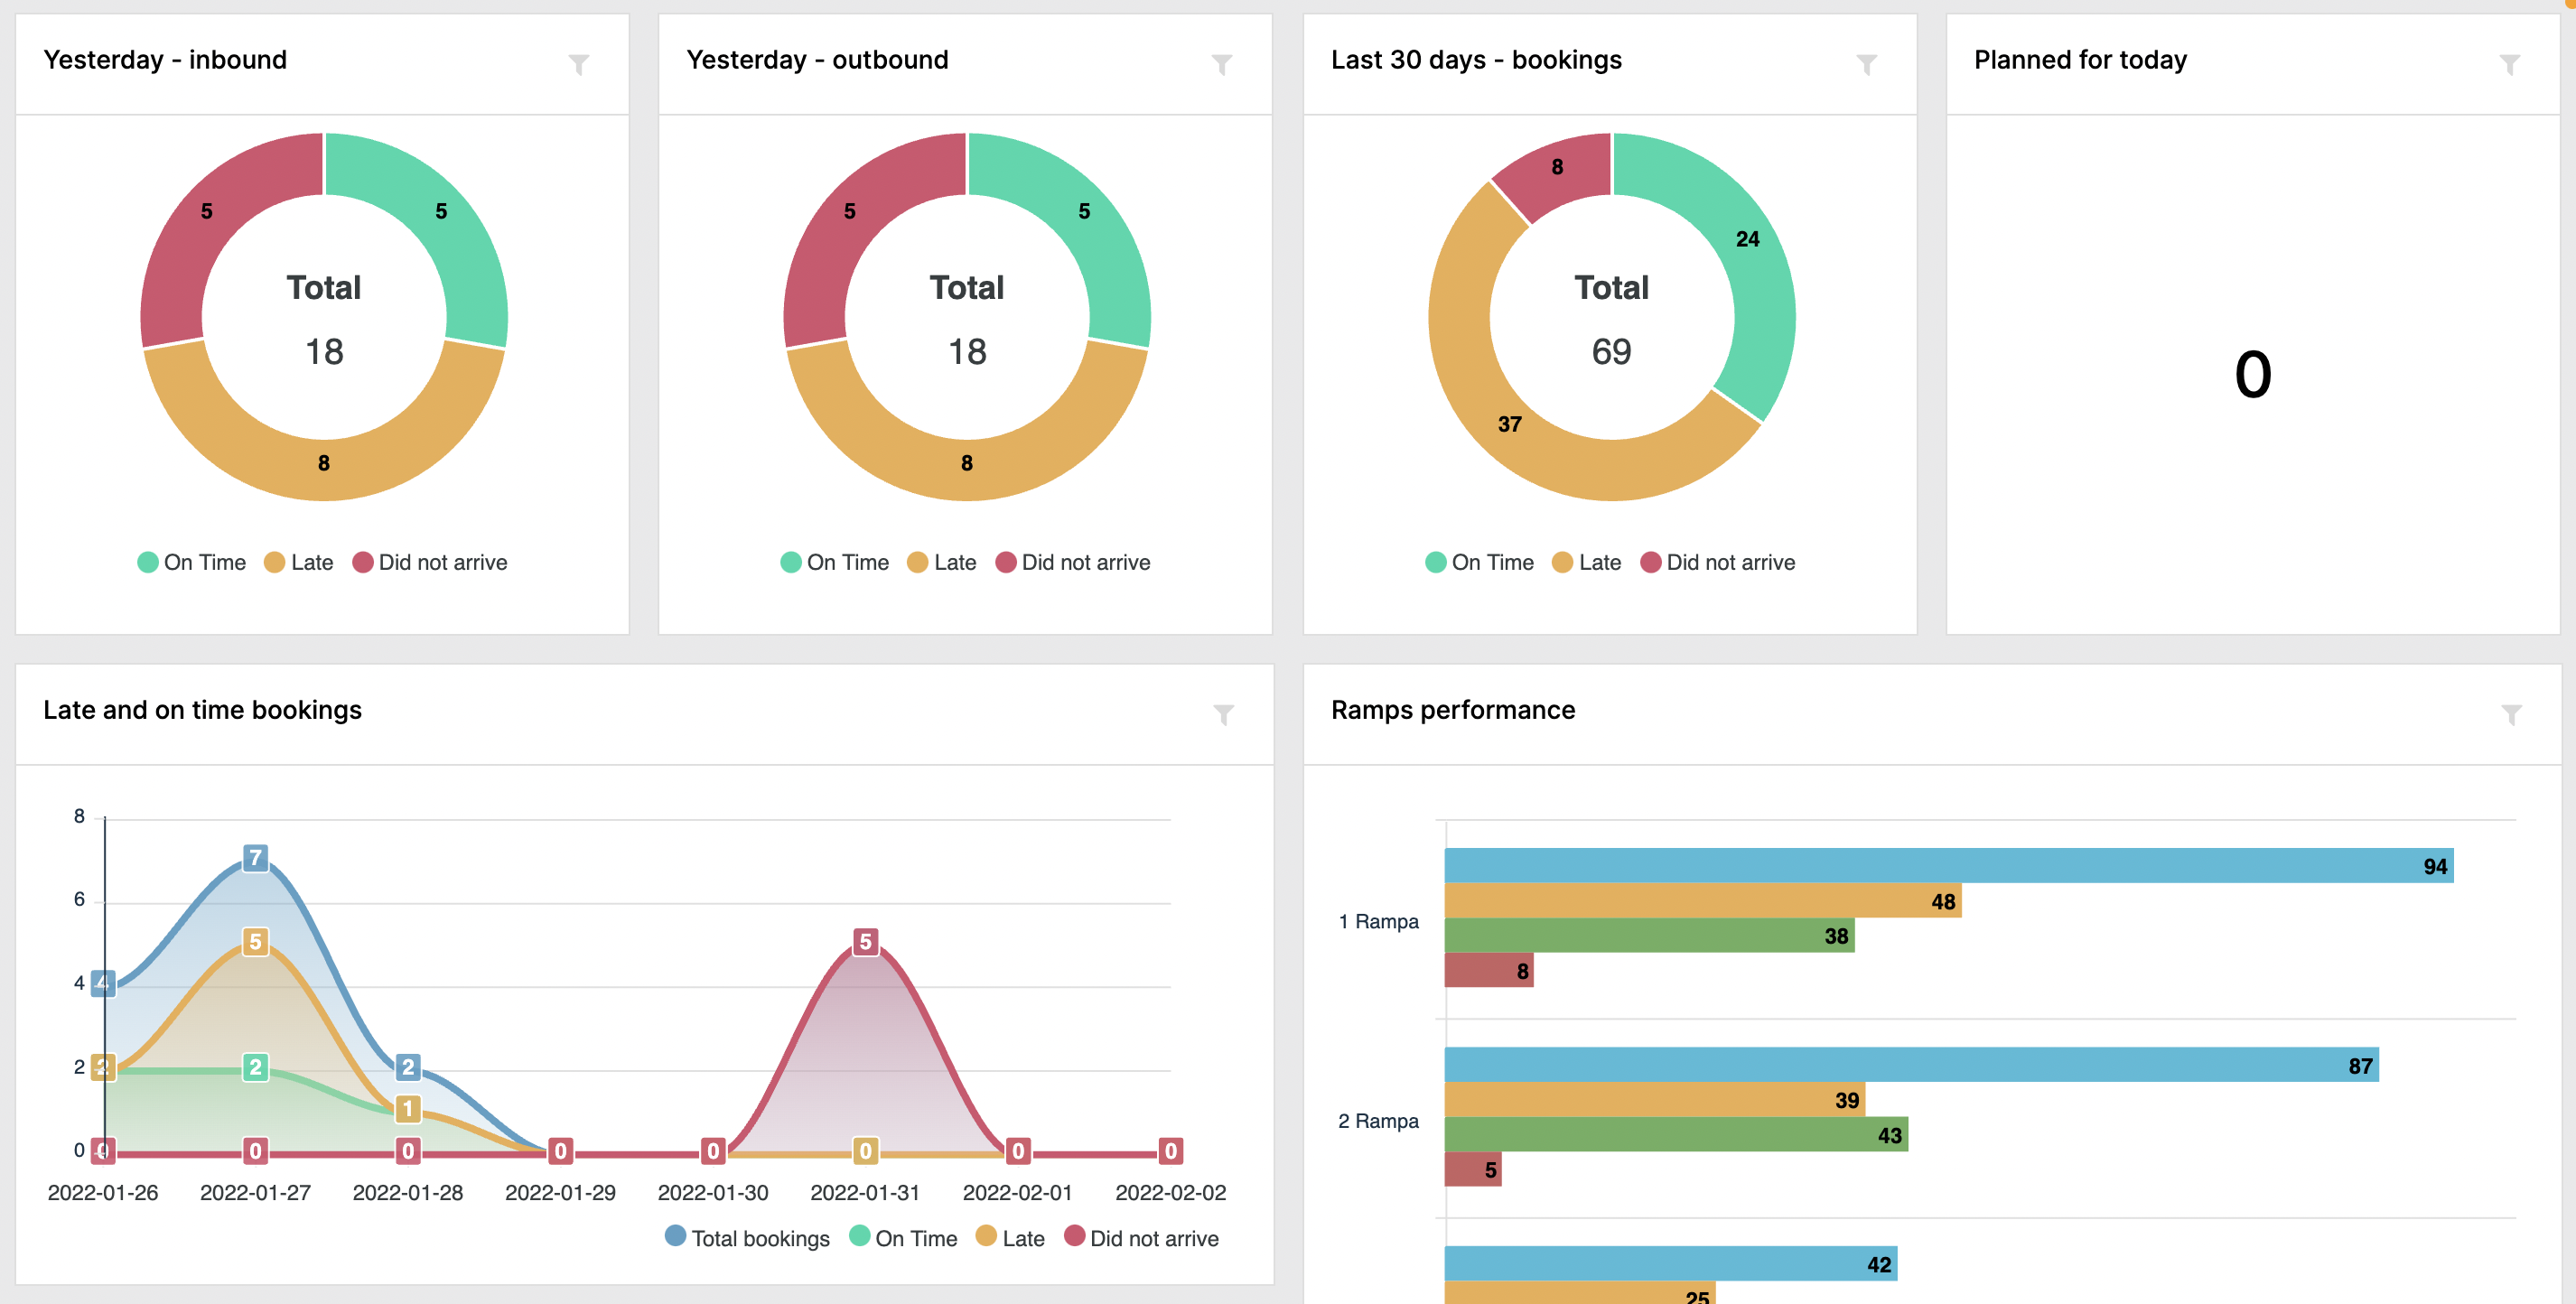Click the red peak point 5 on 2022-01-31
2576x1304 pixels.
[x=865, y=942]
